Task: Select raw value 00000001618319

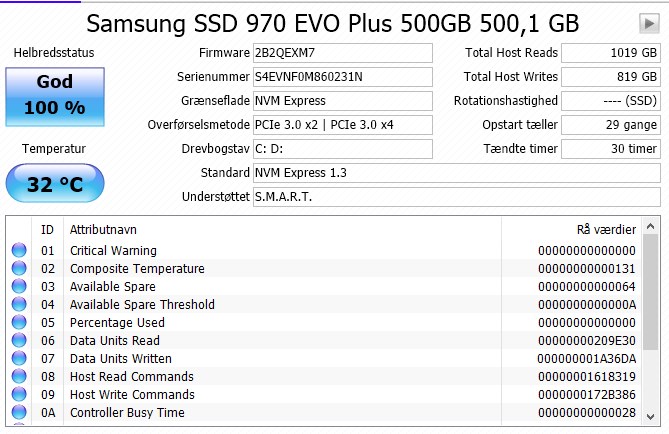Action: [x=587, y=376]
